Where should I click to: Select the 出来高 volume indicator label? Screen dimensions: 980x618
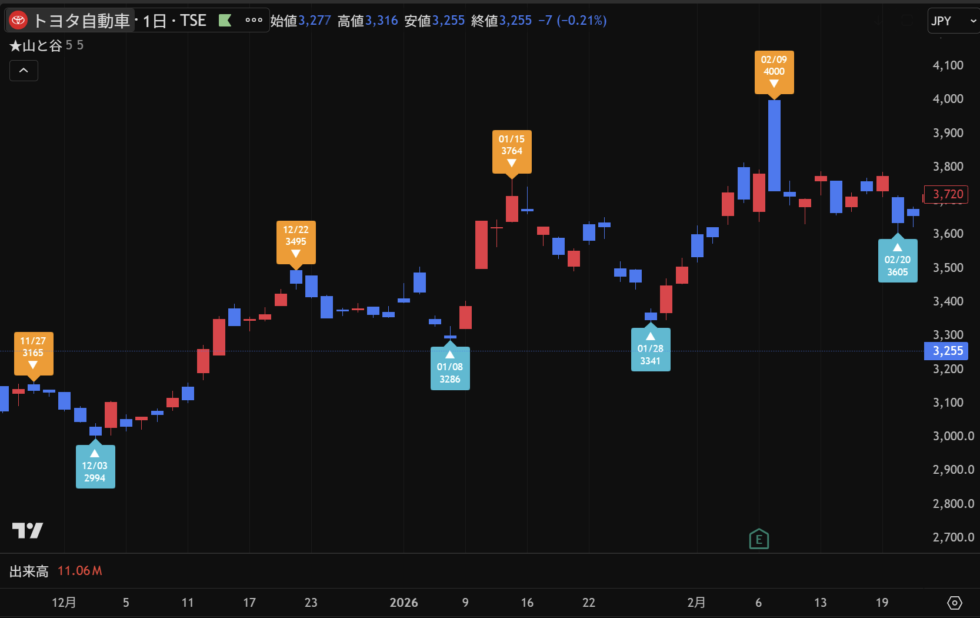pyautogui.click(x=28, y=571)
